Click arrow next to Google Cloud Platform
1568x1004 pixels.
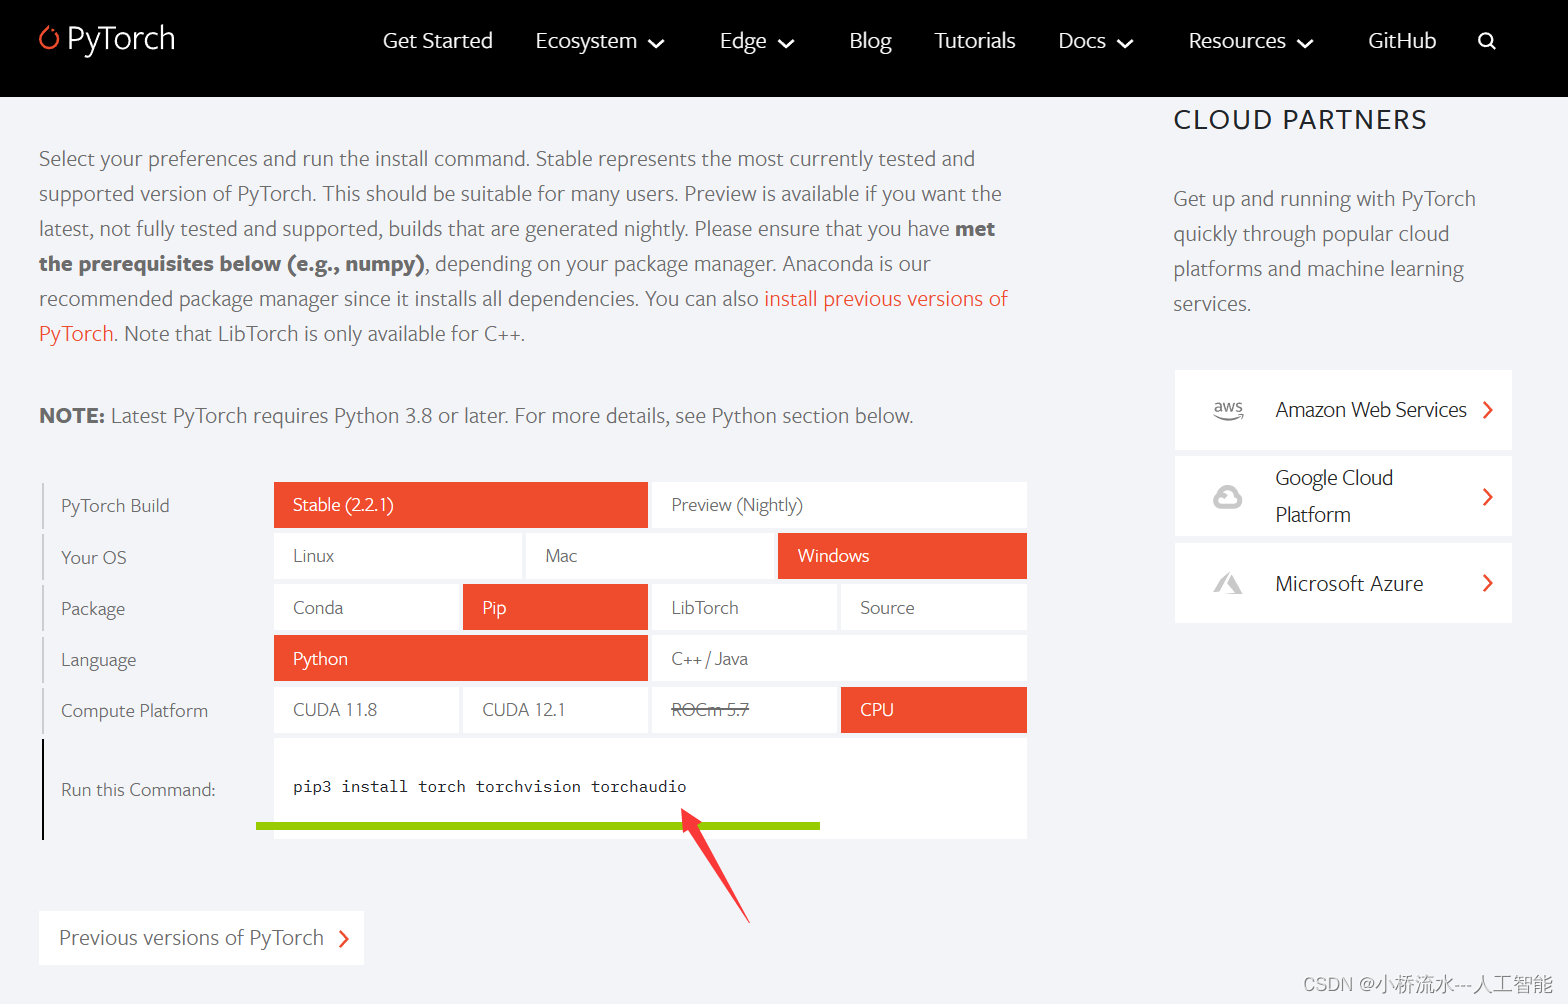click(x=1488, y=497)
